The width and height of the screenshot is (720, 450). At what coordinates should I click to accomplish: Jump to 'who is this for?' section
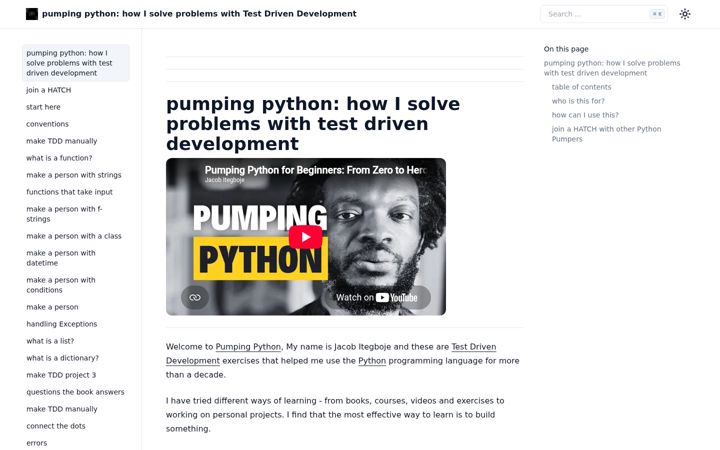[578, 101]
